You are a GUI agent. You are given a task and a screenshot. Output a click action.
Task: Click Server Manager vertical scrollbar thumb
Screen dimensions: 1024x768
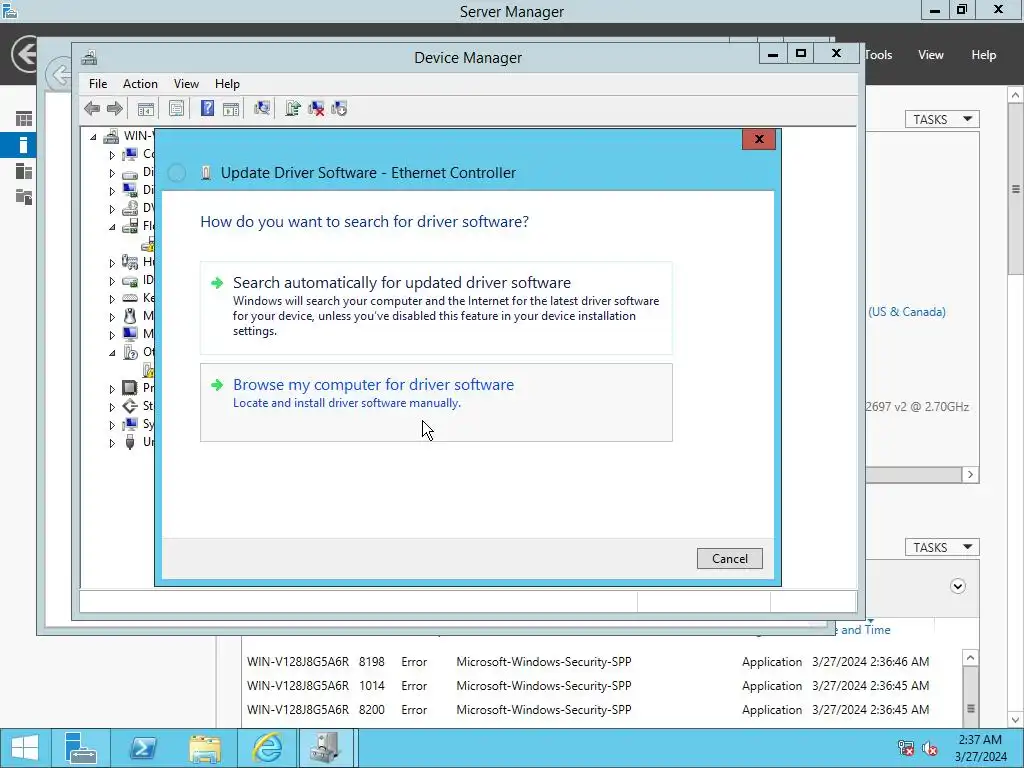point(1016,189)
